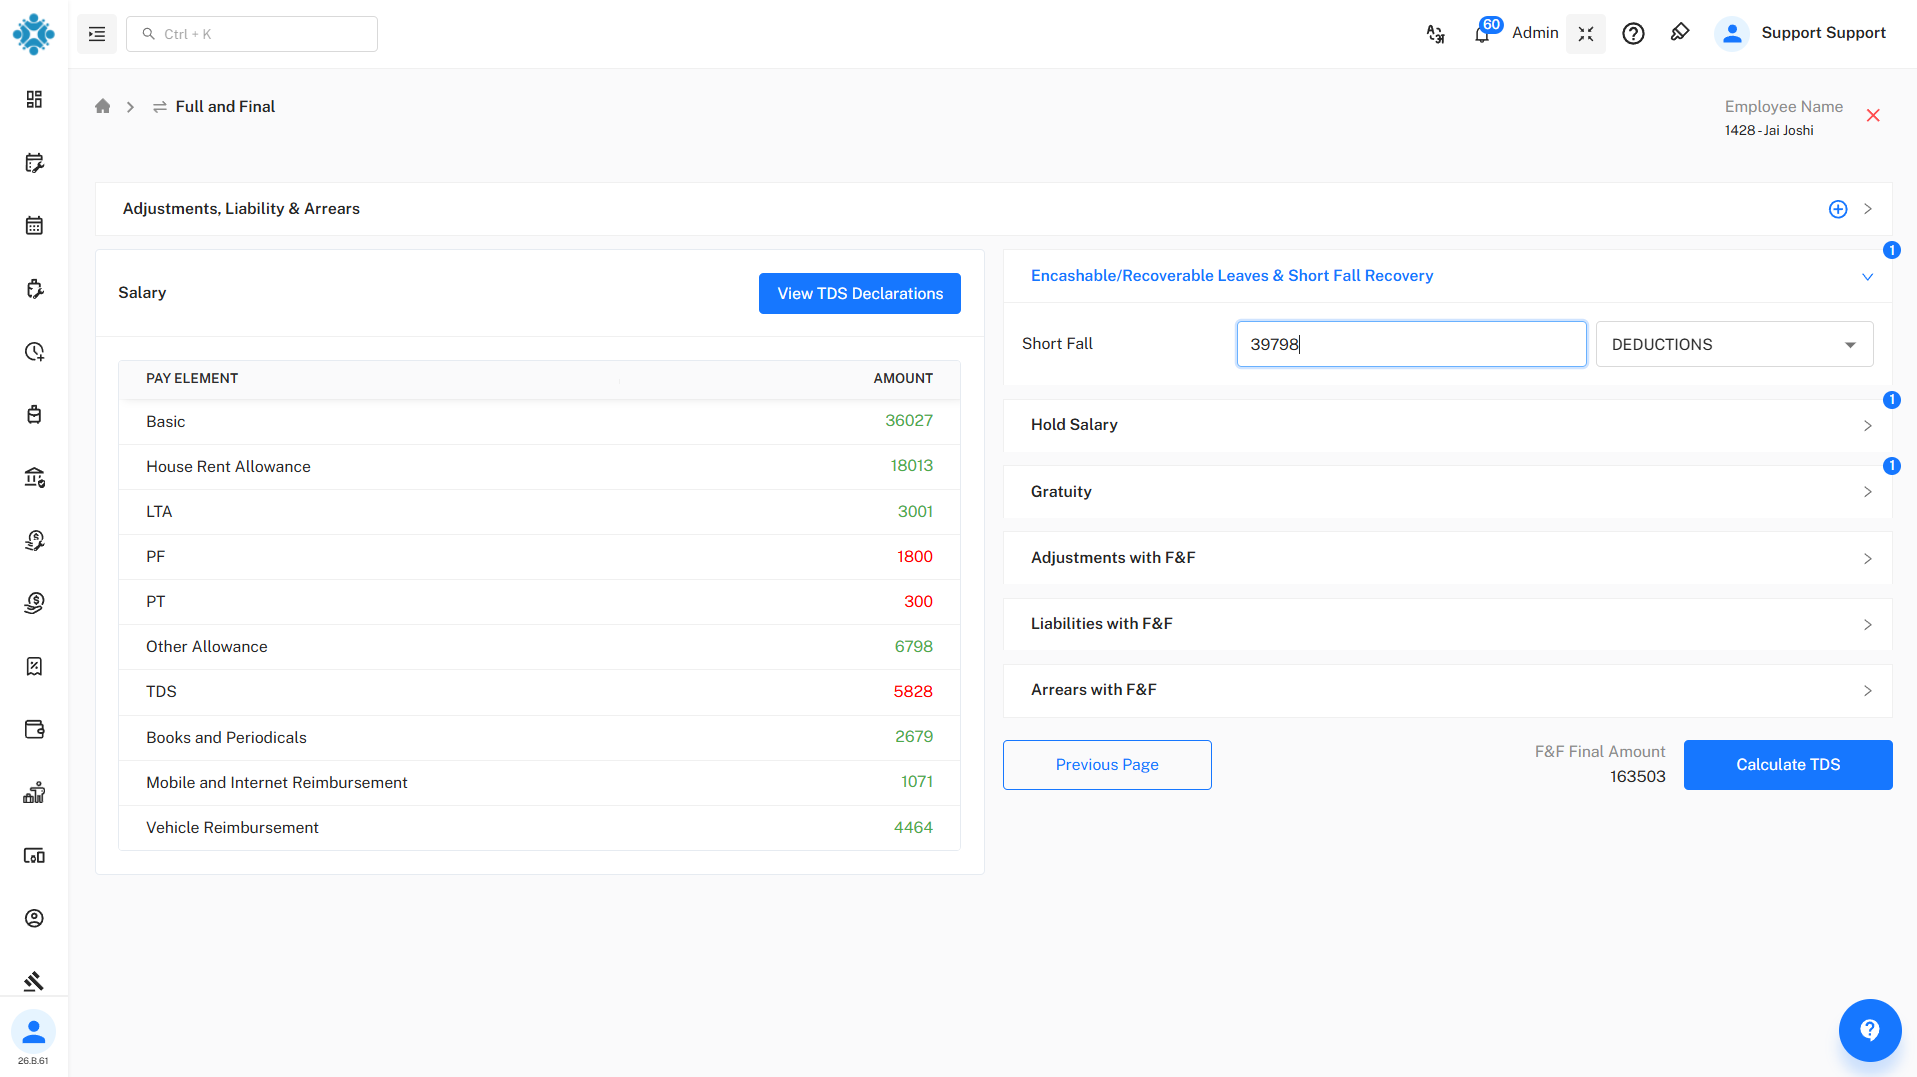This screenshot has width=1917, height=1077.
Task: Open bottom profile avatar in sidebar
Action: (34, 1031)
